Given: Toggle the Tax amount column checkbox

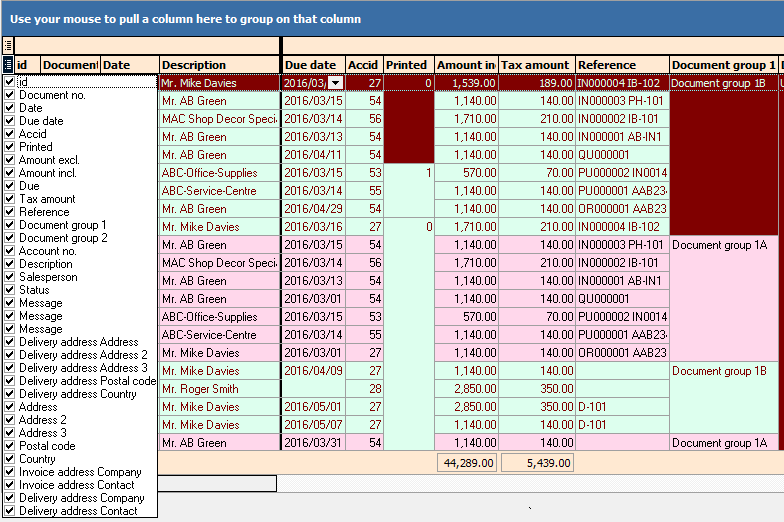Looking at the screenshot, I should click(9, 199).
